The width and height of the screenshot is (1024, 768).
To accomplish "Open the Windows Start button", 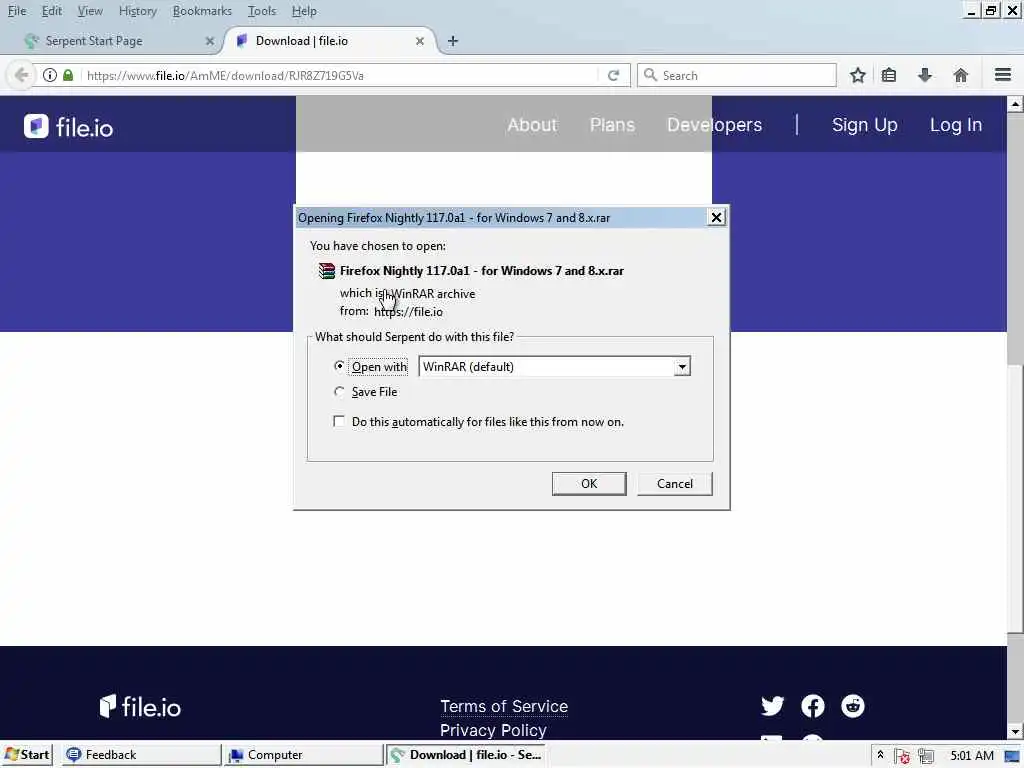I will coord(26,755).
